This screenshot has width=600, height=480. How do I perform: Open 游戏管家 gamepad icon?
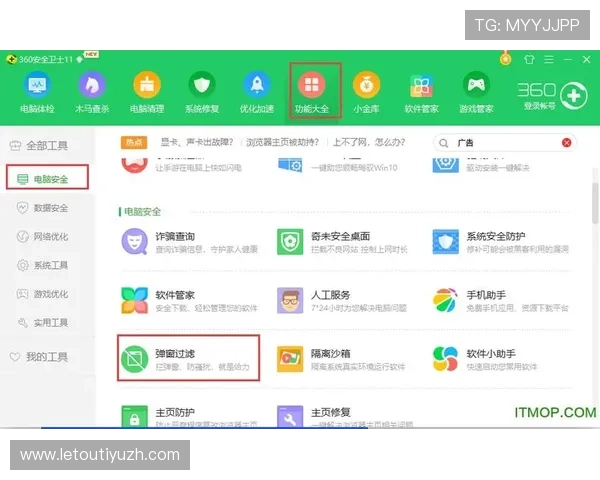pyautogui.click(x=476, y=85)
